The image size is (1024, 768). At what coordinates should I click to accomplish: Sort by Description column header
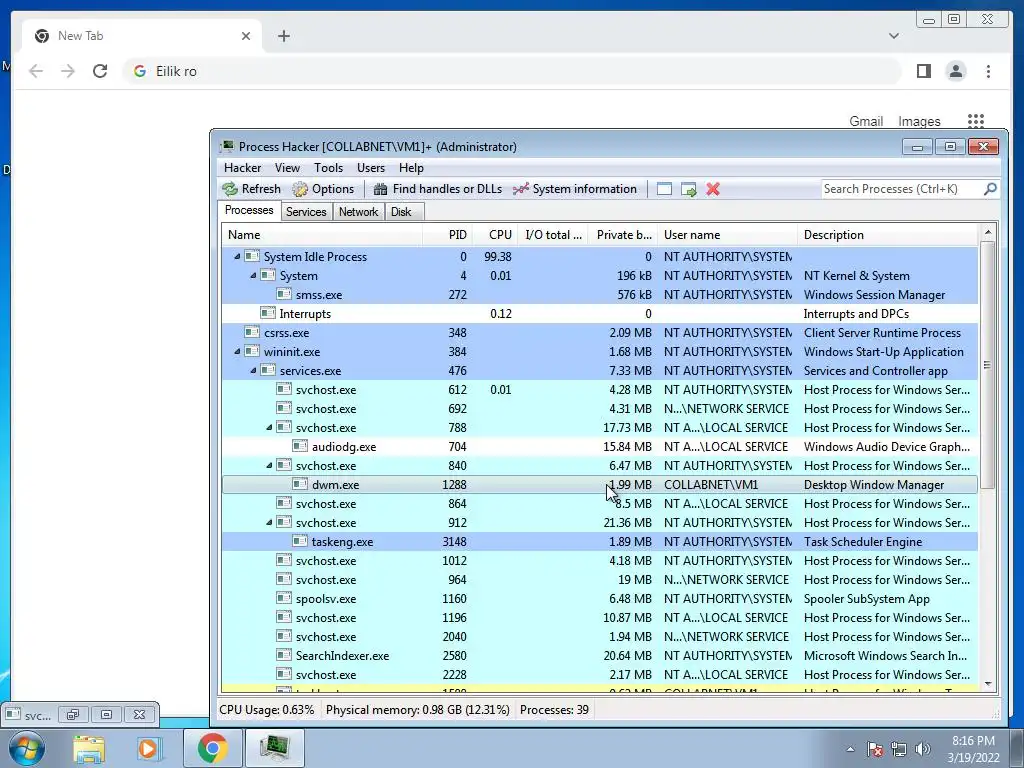tap(888, 235)
